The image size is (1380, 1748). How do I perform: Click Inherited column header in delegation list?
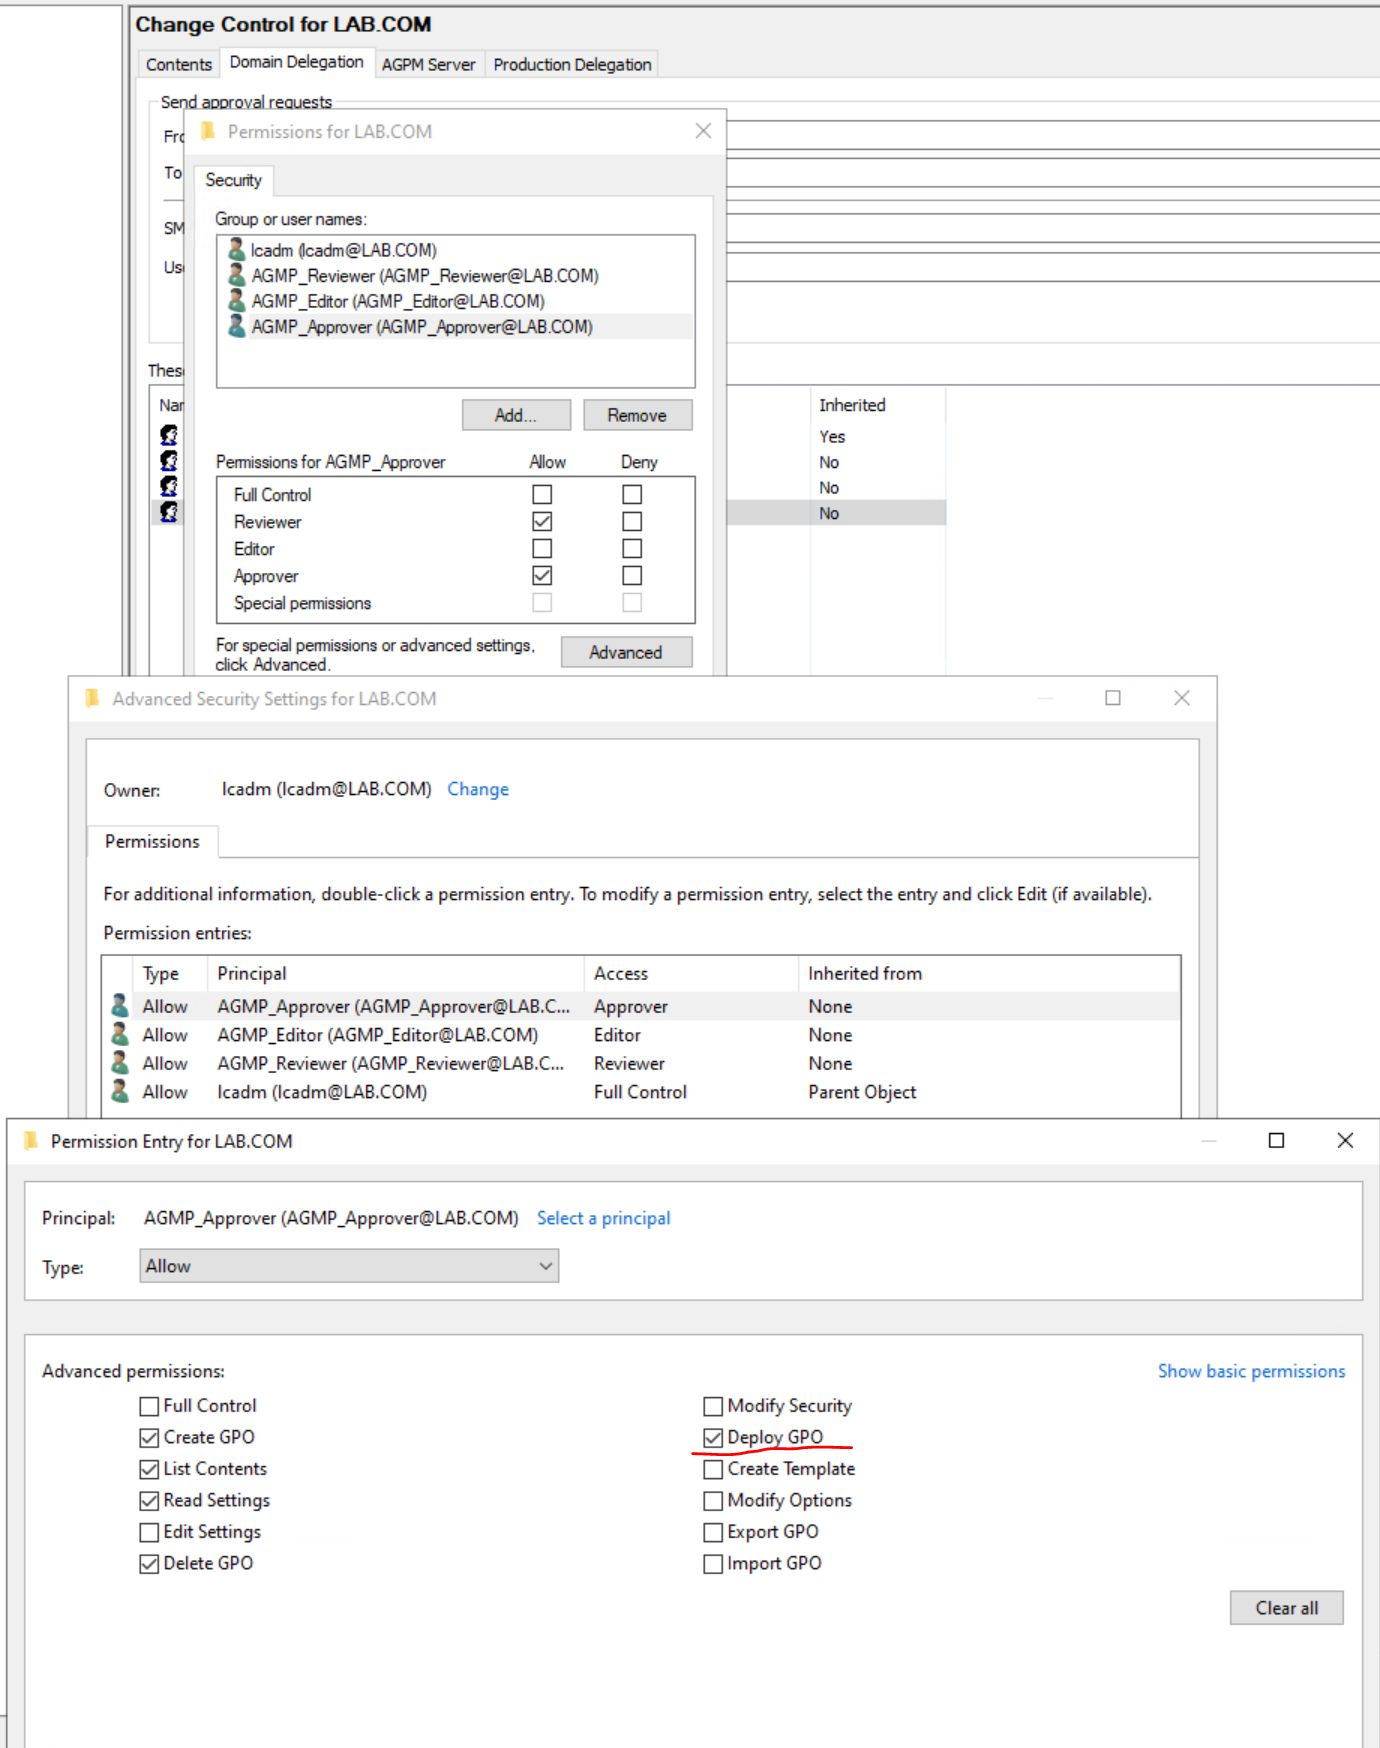(x=876, y=405)
